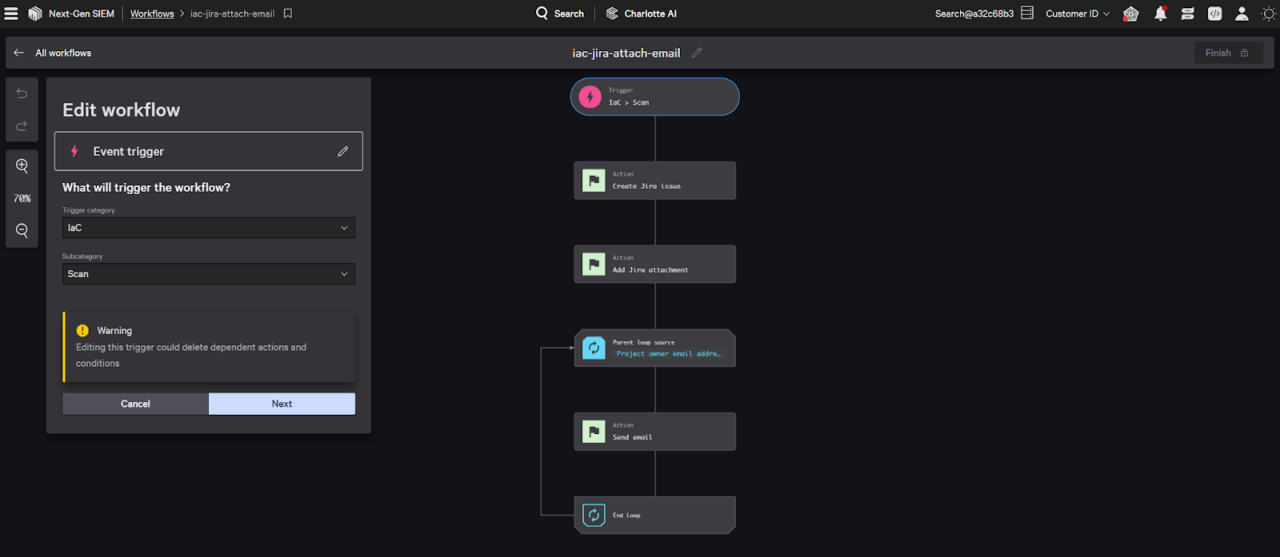Click the Edit workflow heading
Image resolution: width=1280 pixels, height=557 pixels.
click(x=121, y=110)
